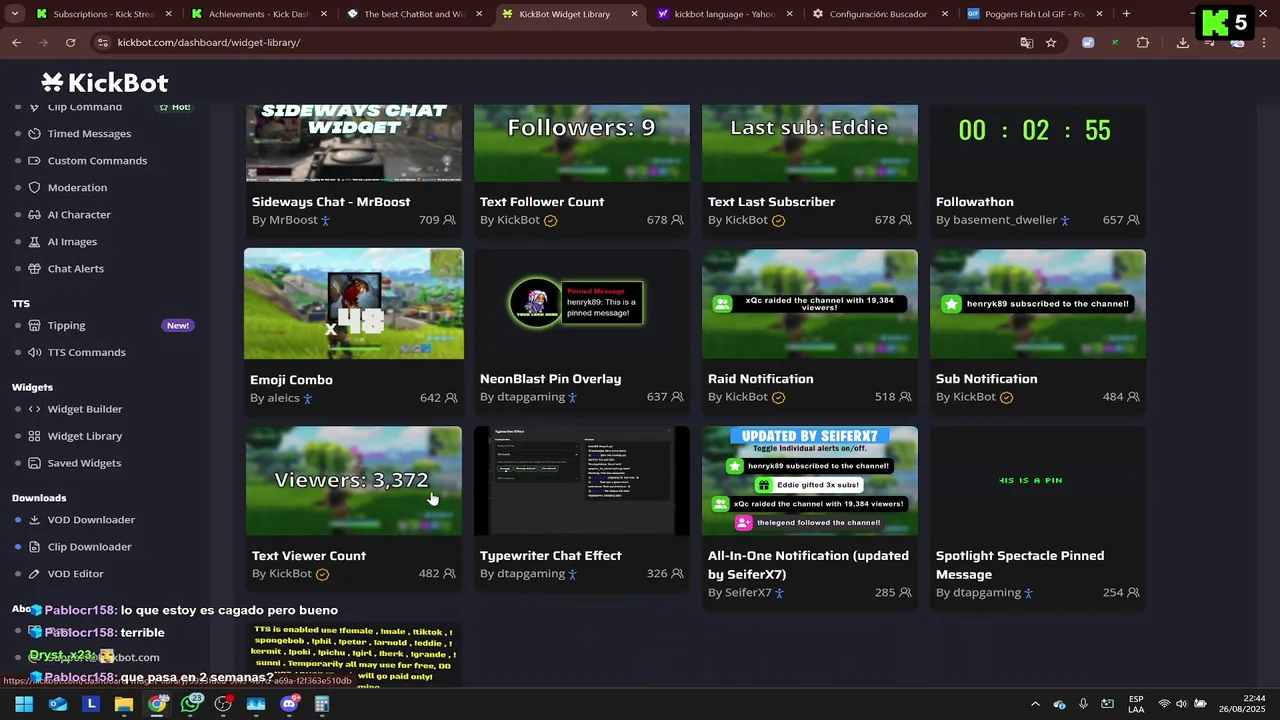This screenshot has width=1280, height=720.
Task: Open File Explorer from taskbar
Action: (124, 704)
